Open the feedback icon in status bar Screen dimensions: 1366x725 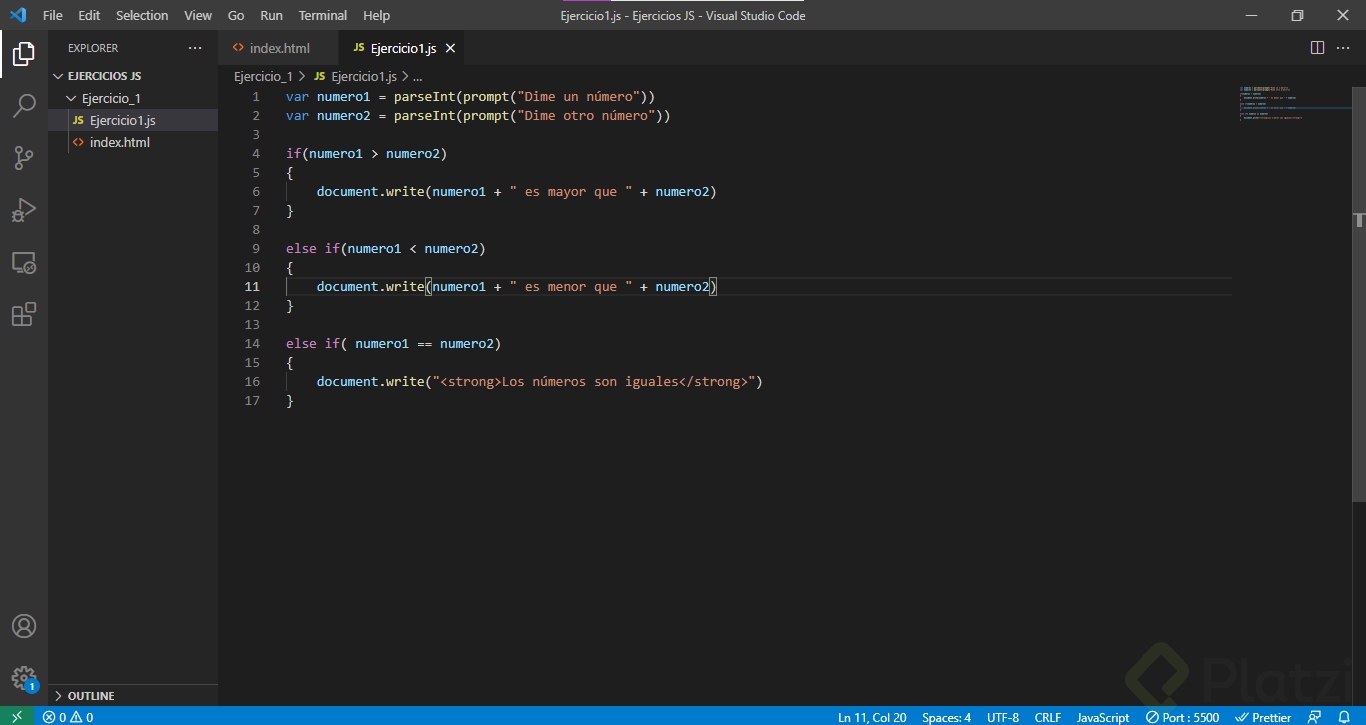click(1315, 717)
